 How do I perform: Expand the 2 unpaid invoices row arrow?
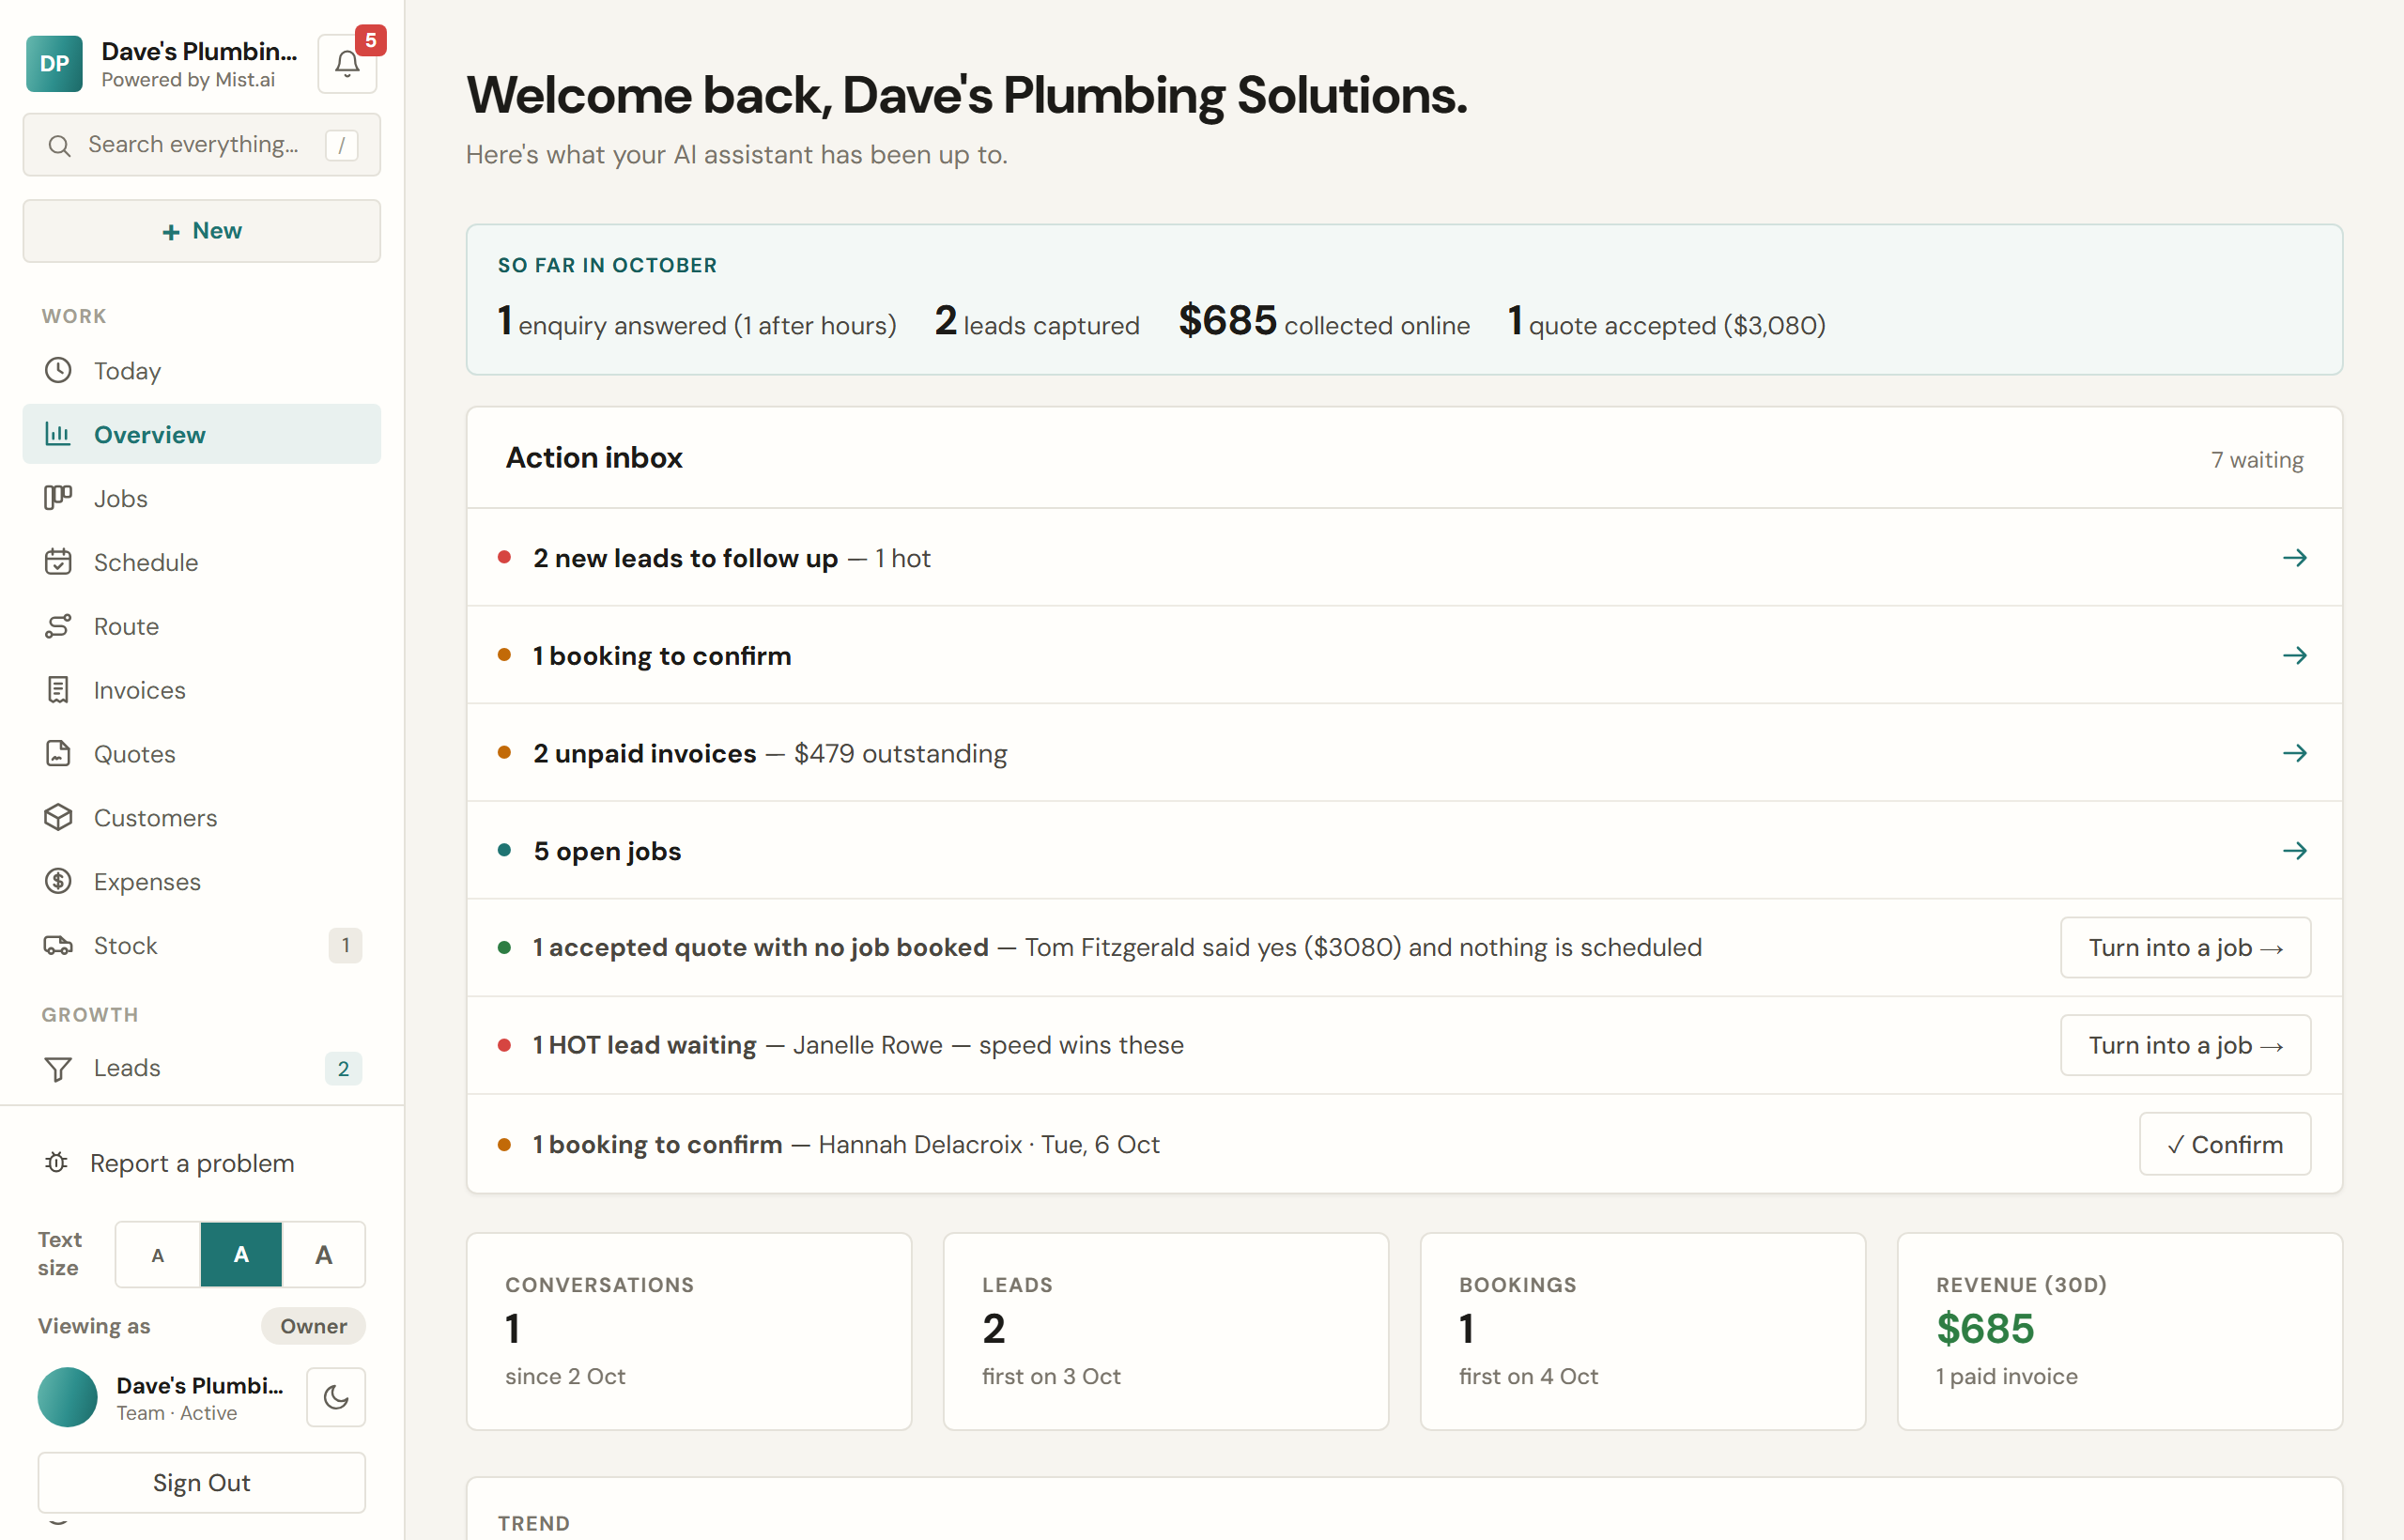pos(2294,752)
